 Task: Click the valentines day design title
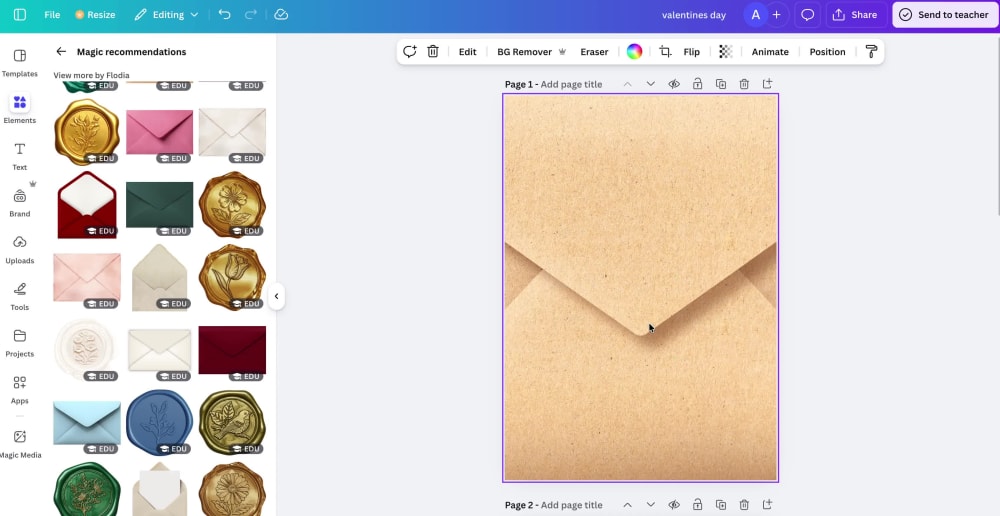(x=694, y=15)
